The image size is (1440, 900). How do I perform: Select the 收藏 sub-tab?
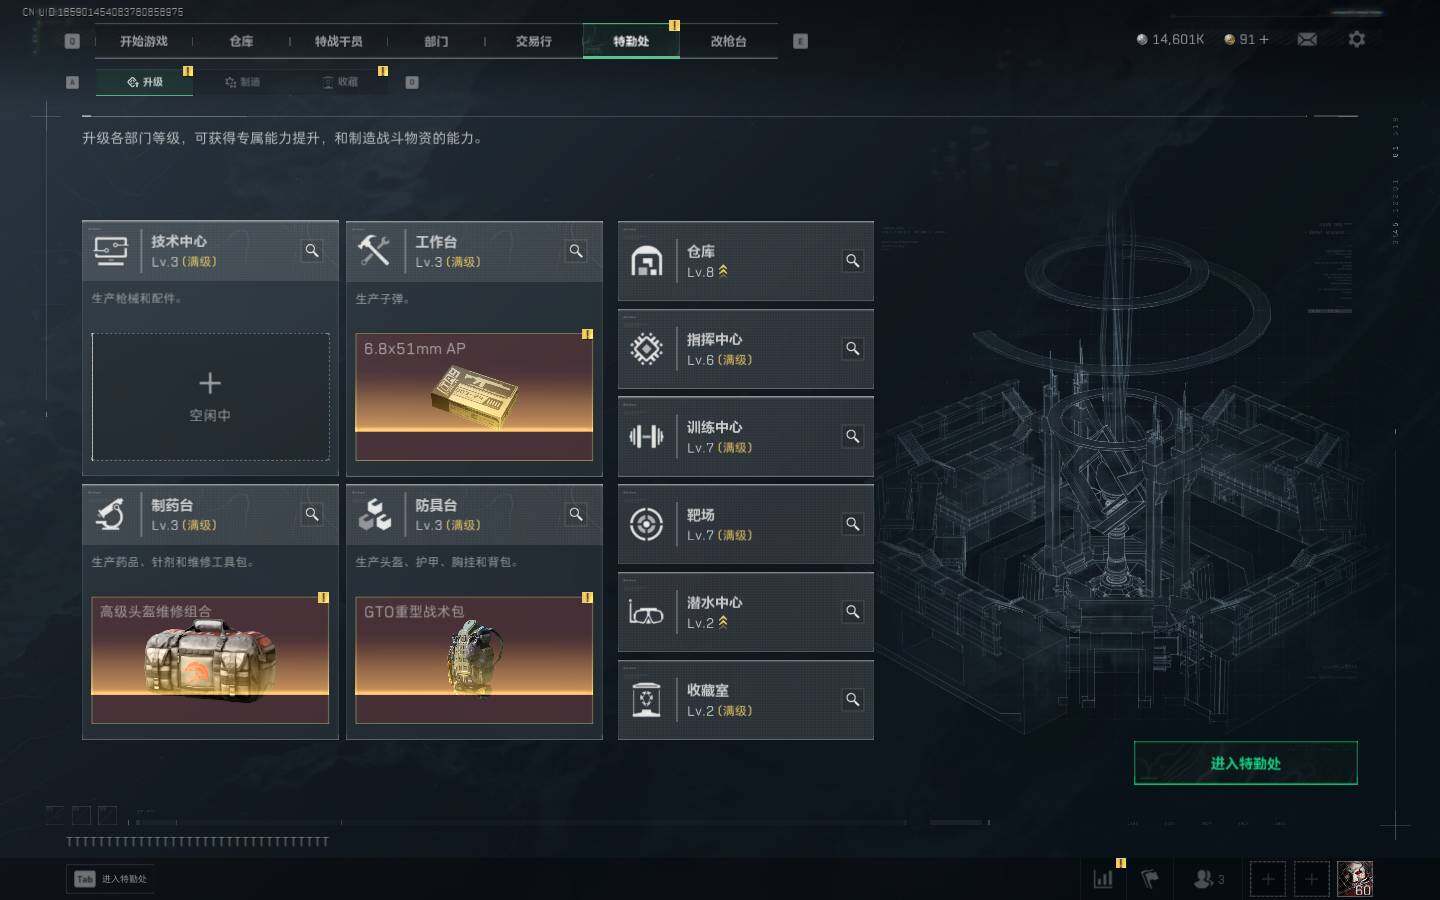340,82
